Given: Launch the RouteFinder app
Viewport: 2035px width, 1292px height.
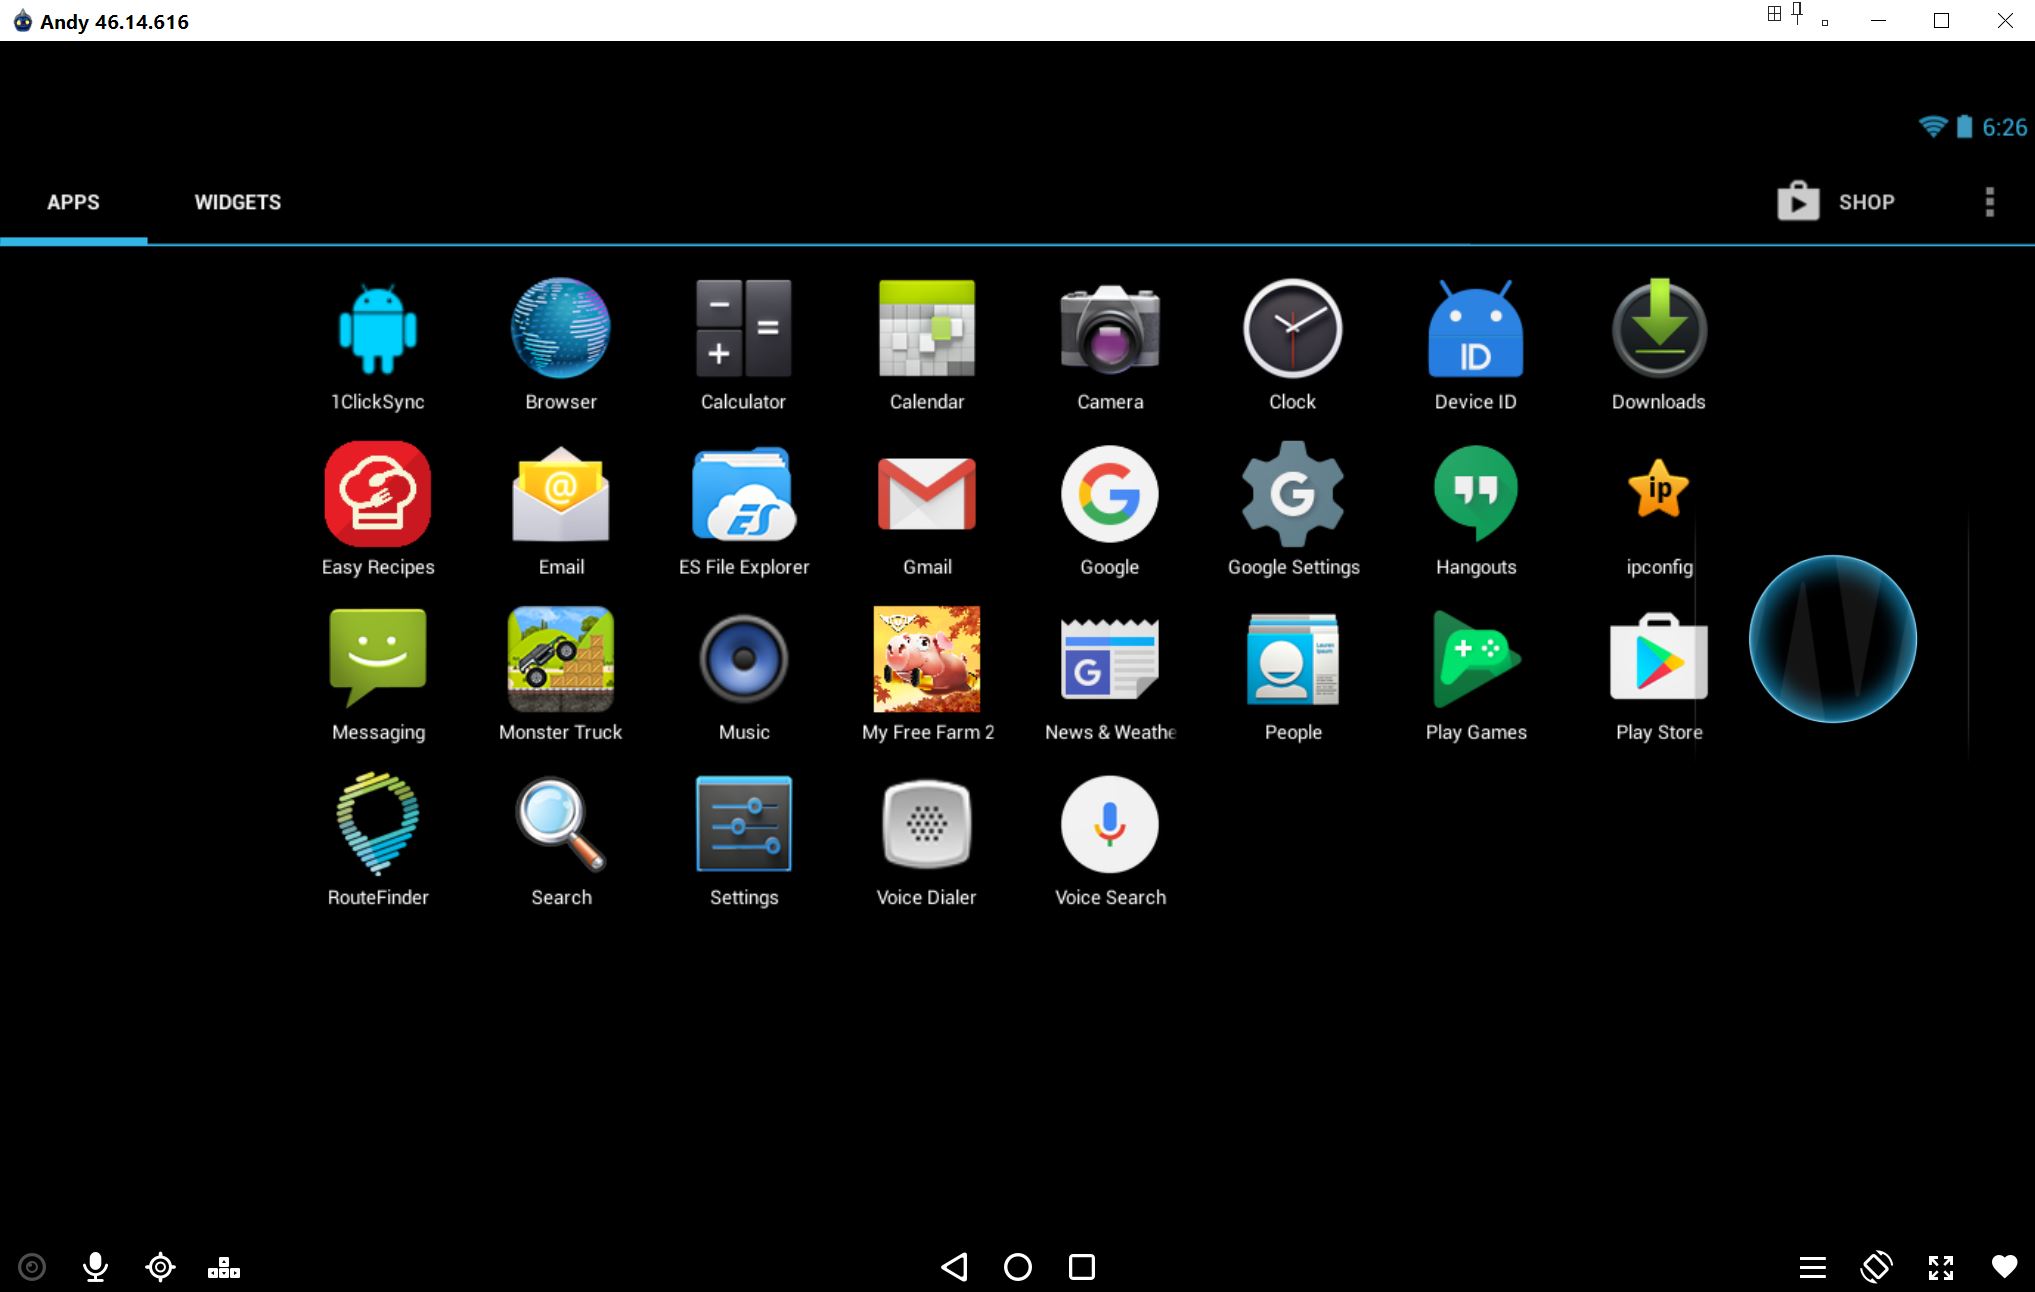Looking at the screenshot, I should [x=378, y=840].
